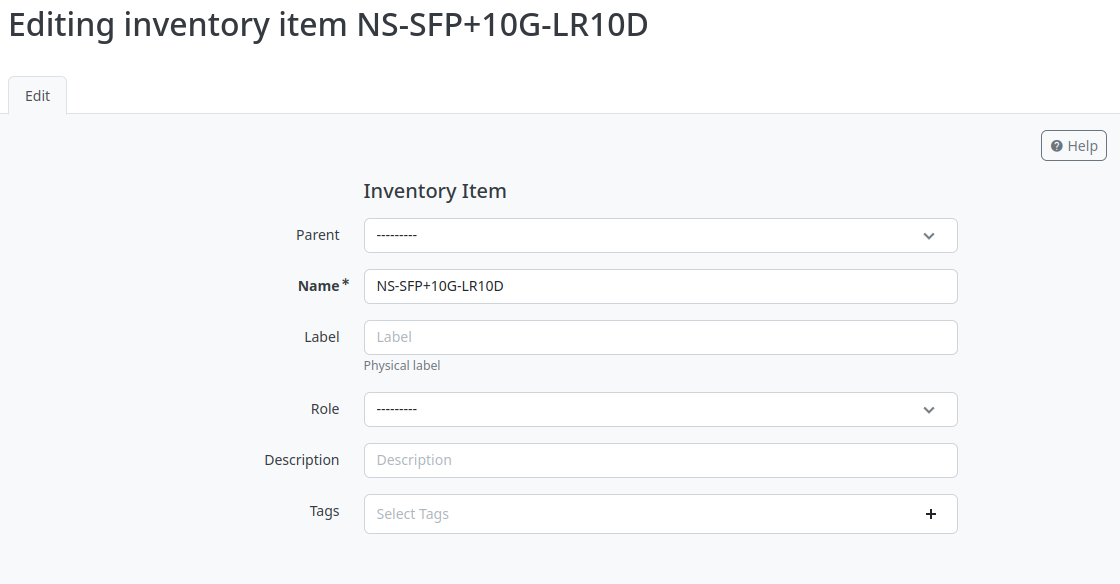The width and height of the screenshot is (1120, 584).
Task: Click the 'Physical label' hint text
Action: [x=402, y=366]
